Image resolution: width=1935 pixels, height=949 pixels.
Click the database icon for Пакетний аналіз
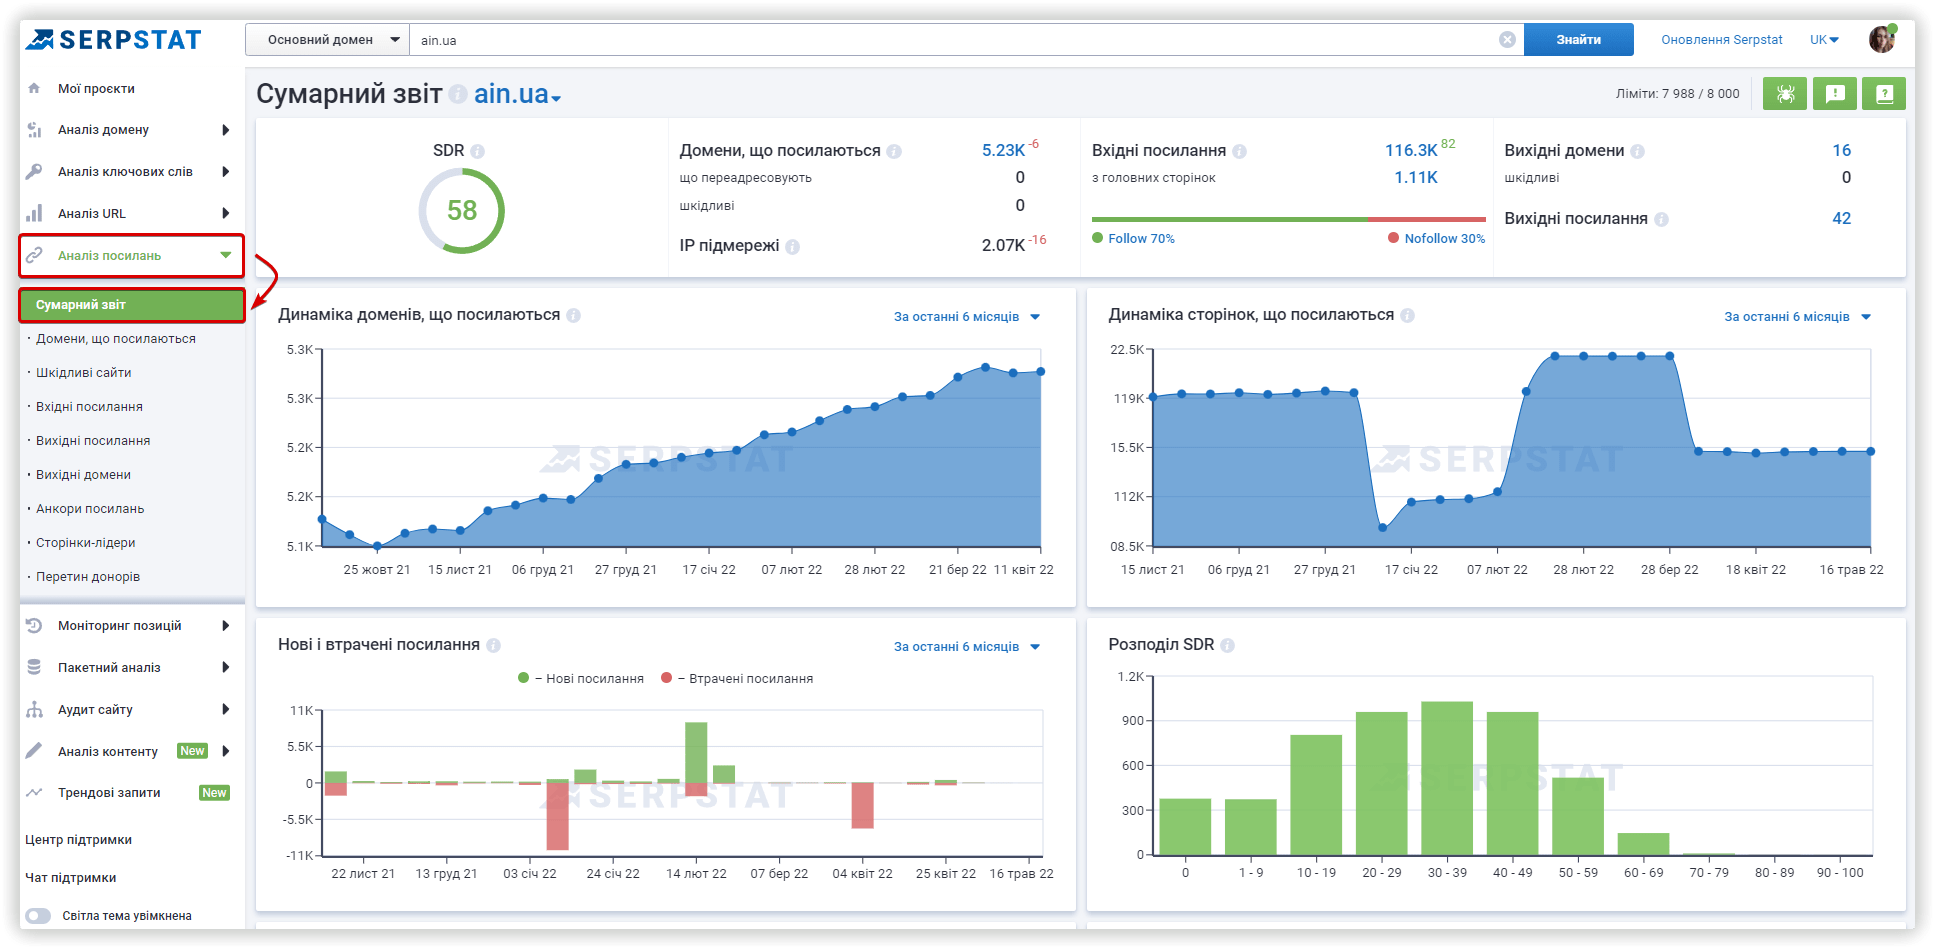point(35,667)
